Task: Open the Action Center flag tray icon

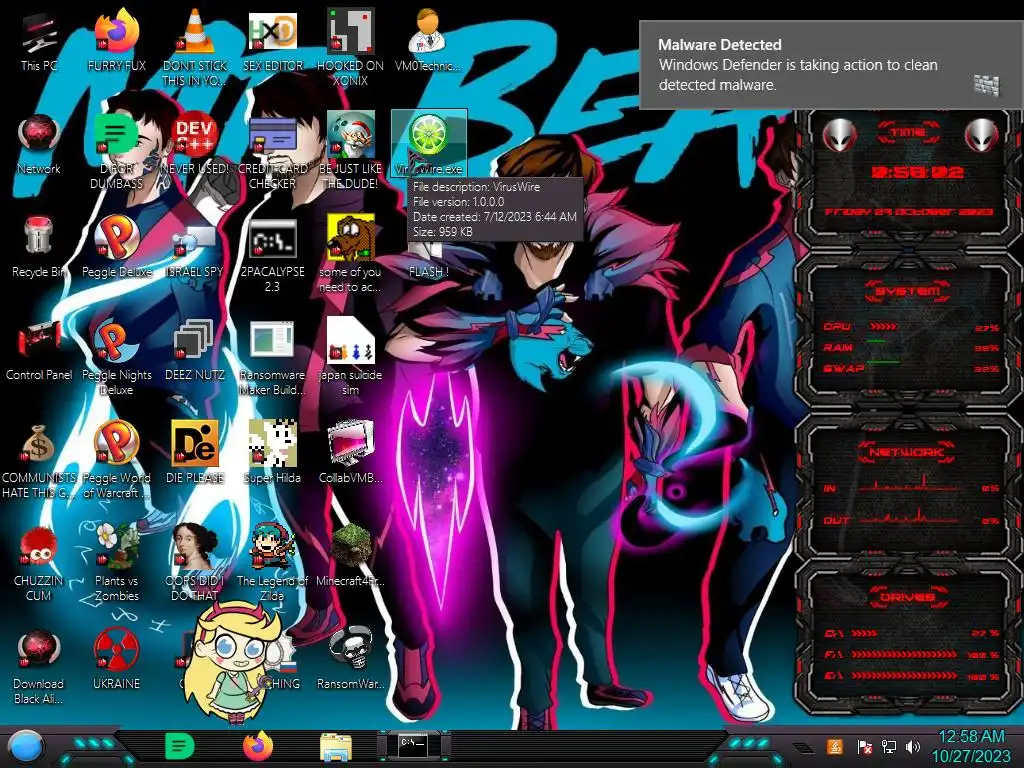Action: click(x=865, y=746)
